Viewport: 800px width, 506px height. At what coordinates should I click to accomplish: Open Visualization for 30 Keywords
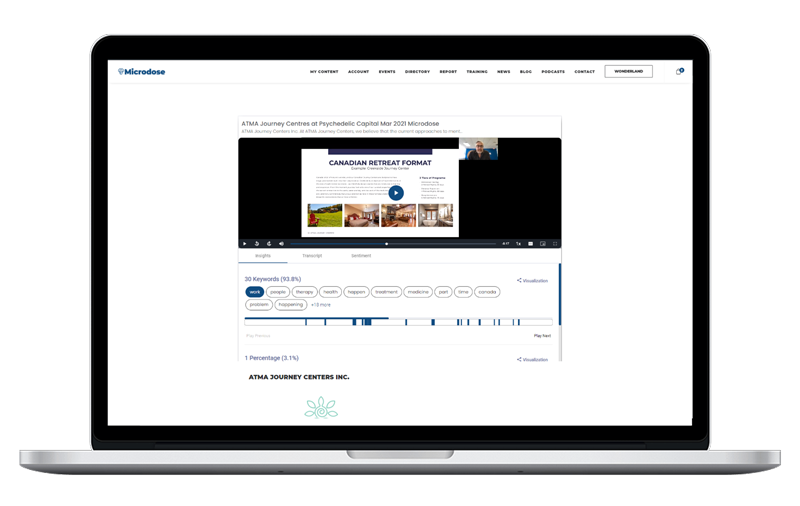[533, 281]
